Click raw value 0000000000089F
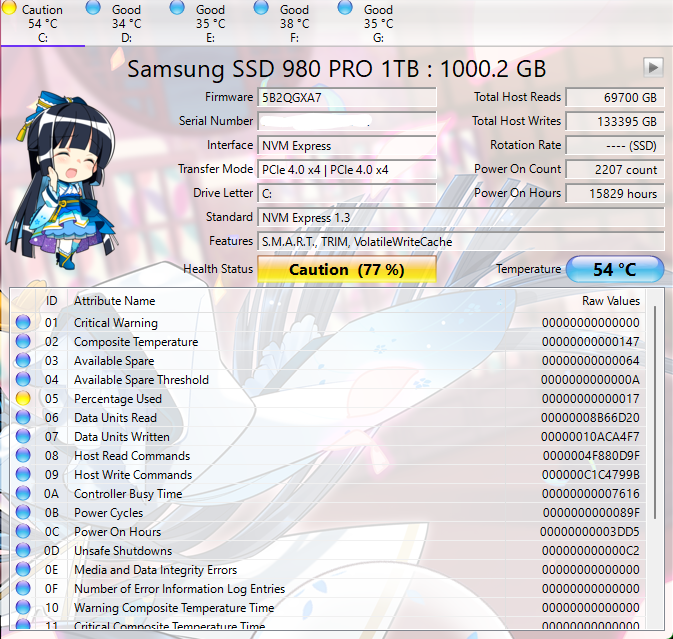Viewport: 673px width, 639px height. (x=591, y=512)
